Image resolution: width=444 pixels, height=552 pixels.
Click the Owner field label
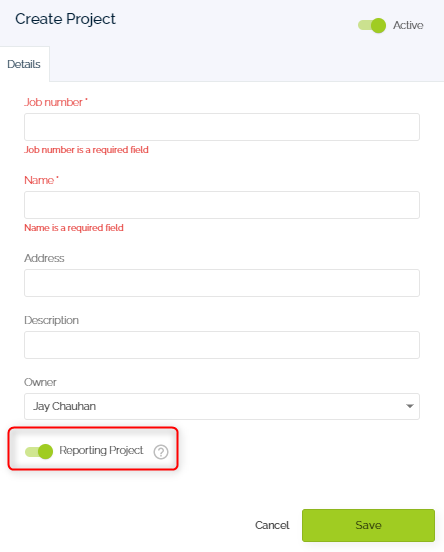coord(40,382)
